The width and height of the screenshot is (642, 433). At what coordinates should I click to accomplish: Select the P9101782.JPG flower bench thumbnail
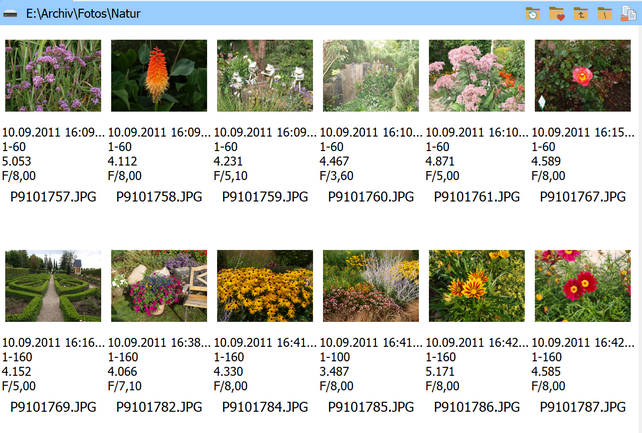[x=159, y=285]
